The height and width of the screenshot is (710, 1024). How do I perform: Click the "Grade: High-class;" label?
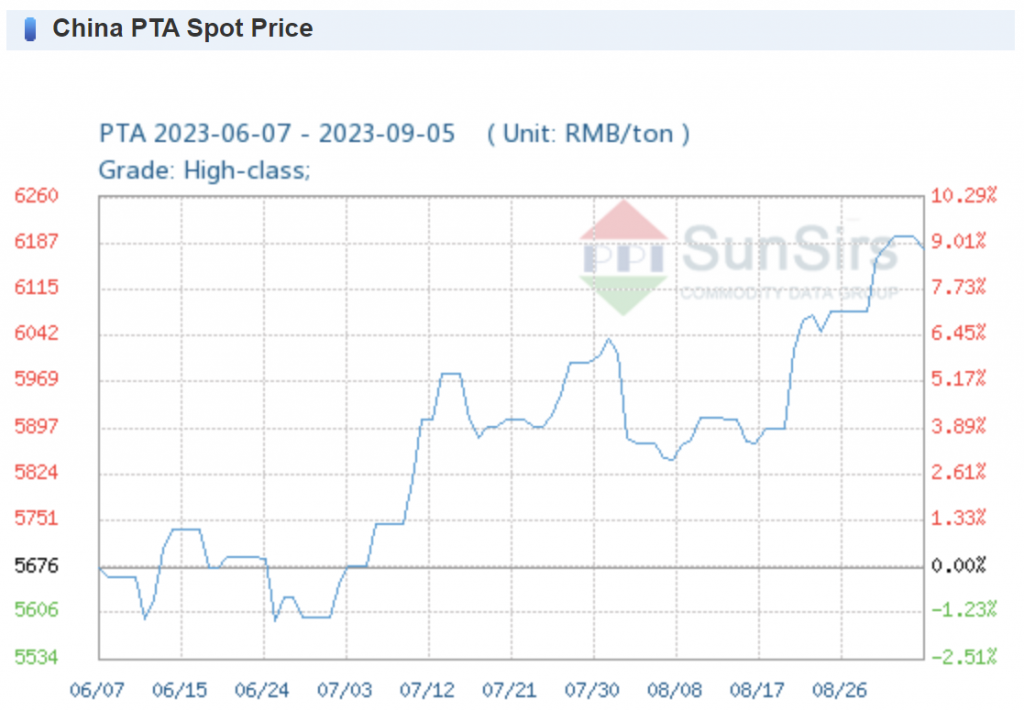pyautogui.click(x=205, y=170)
